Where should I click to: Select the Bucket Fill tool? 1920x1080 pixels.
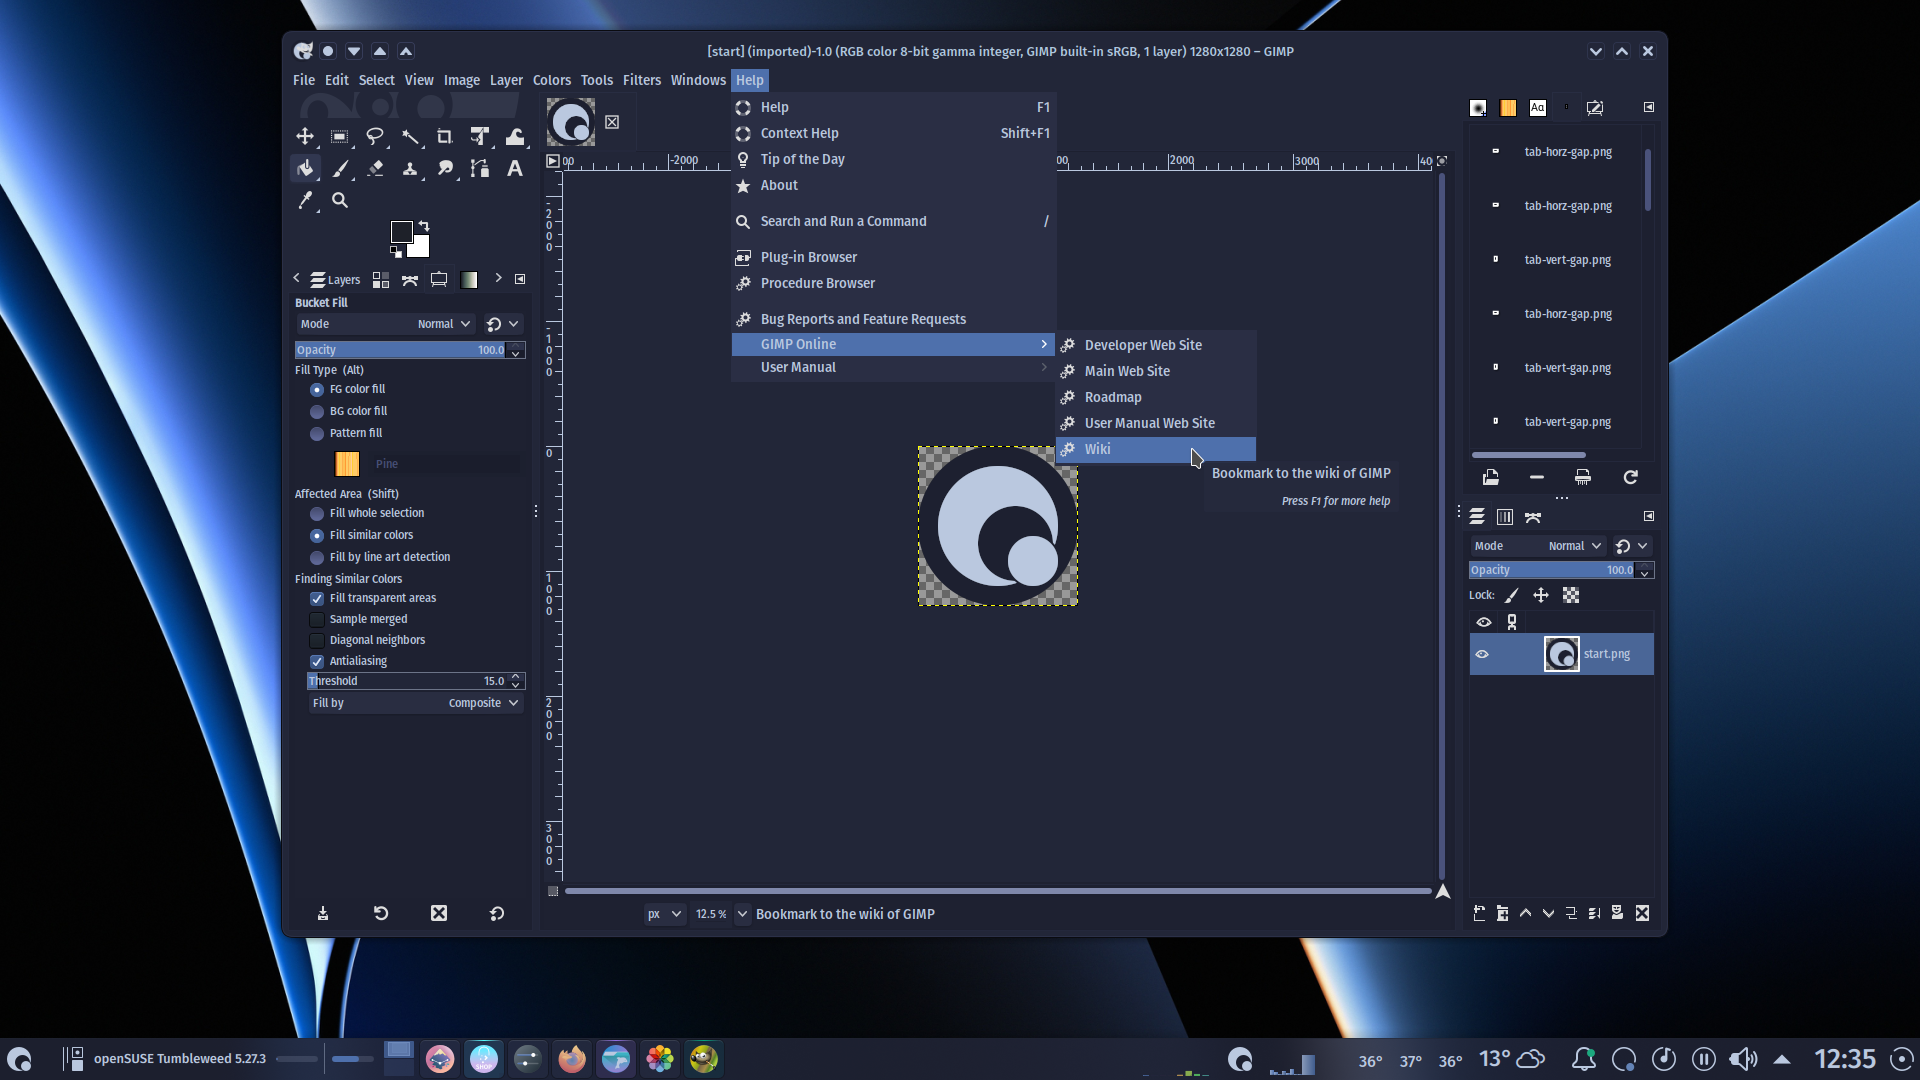tap(305, 169)
